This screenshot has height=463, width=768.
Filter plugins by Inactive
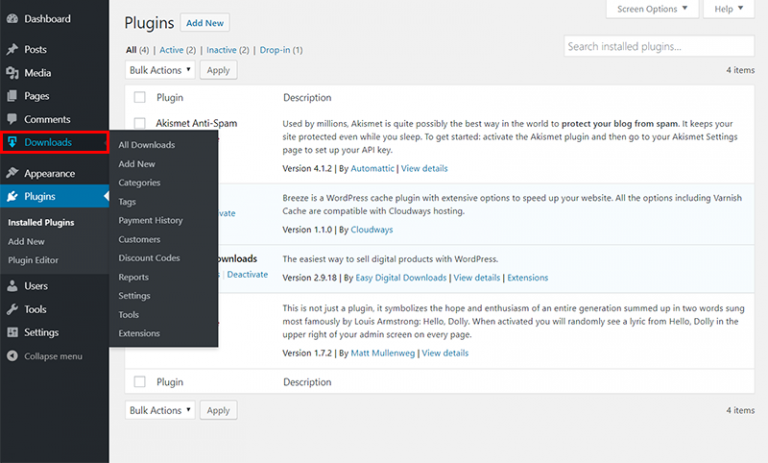tap(221, 50)
